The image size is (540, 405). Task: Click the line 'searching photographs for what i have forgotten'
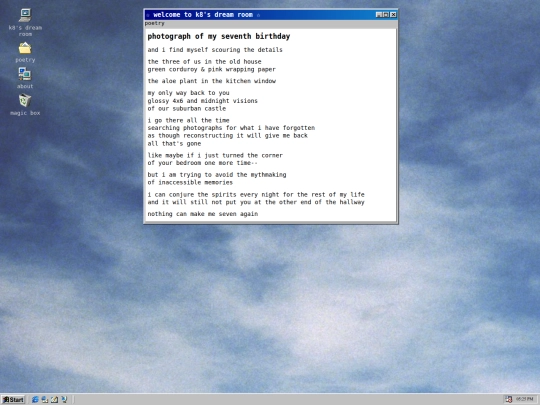click(231, 128)
